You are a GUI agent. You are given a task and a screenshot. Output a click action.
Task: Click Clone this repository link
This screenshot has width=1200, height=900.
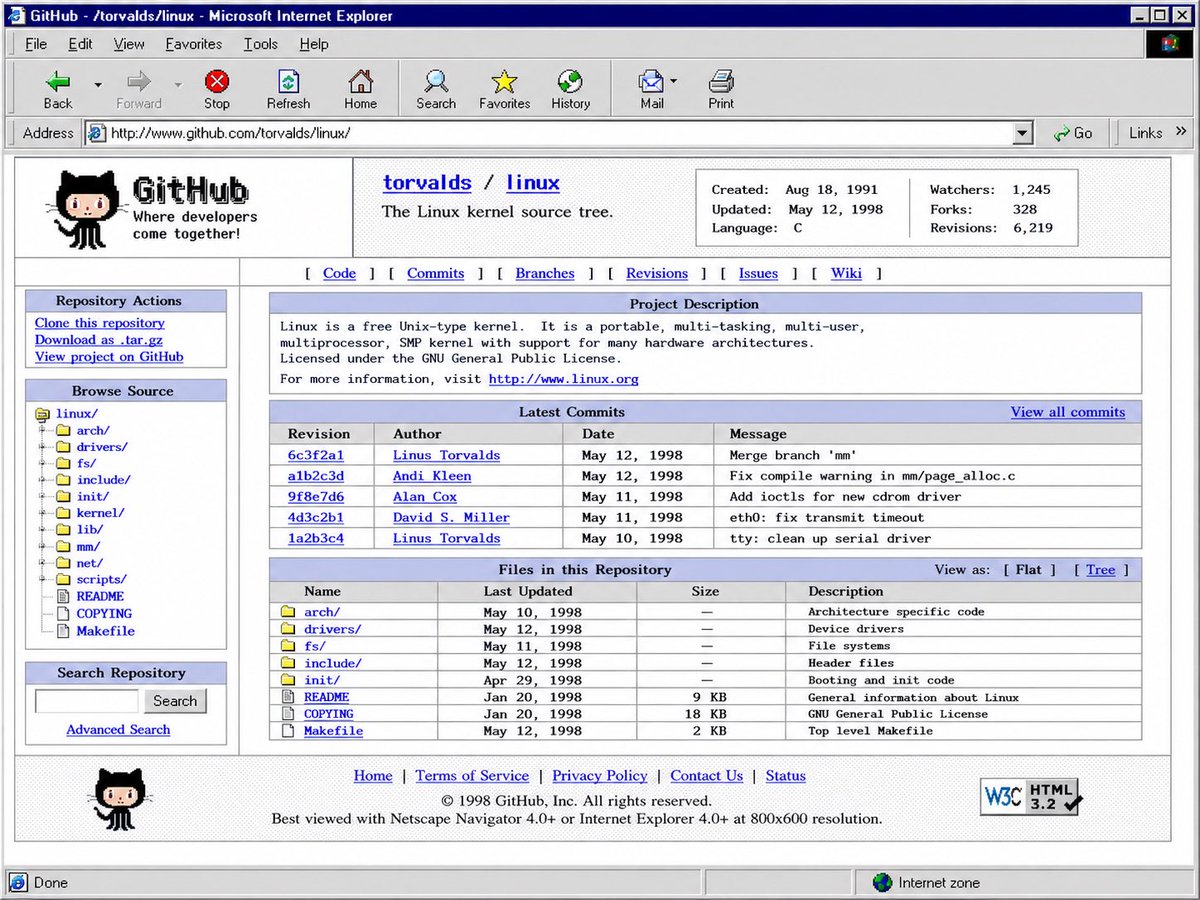(x=100, y=323)
